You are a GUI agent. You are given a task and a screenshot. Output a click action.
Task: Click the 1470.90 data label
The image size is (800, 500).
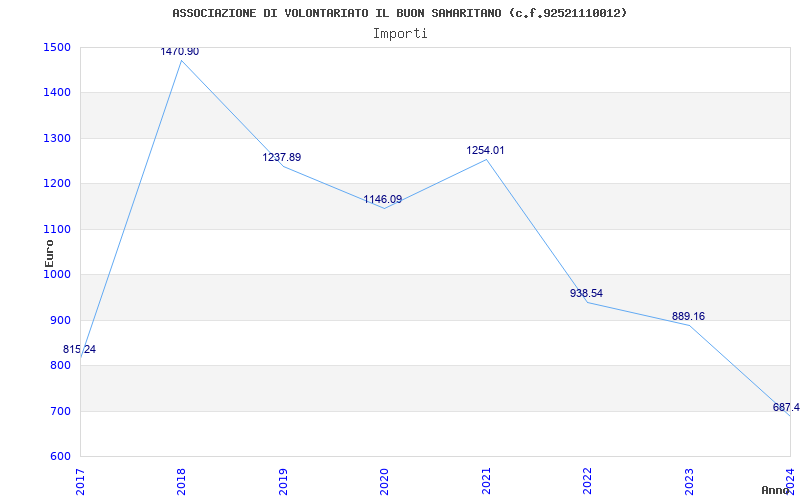(180, 52)
